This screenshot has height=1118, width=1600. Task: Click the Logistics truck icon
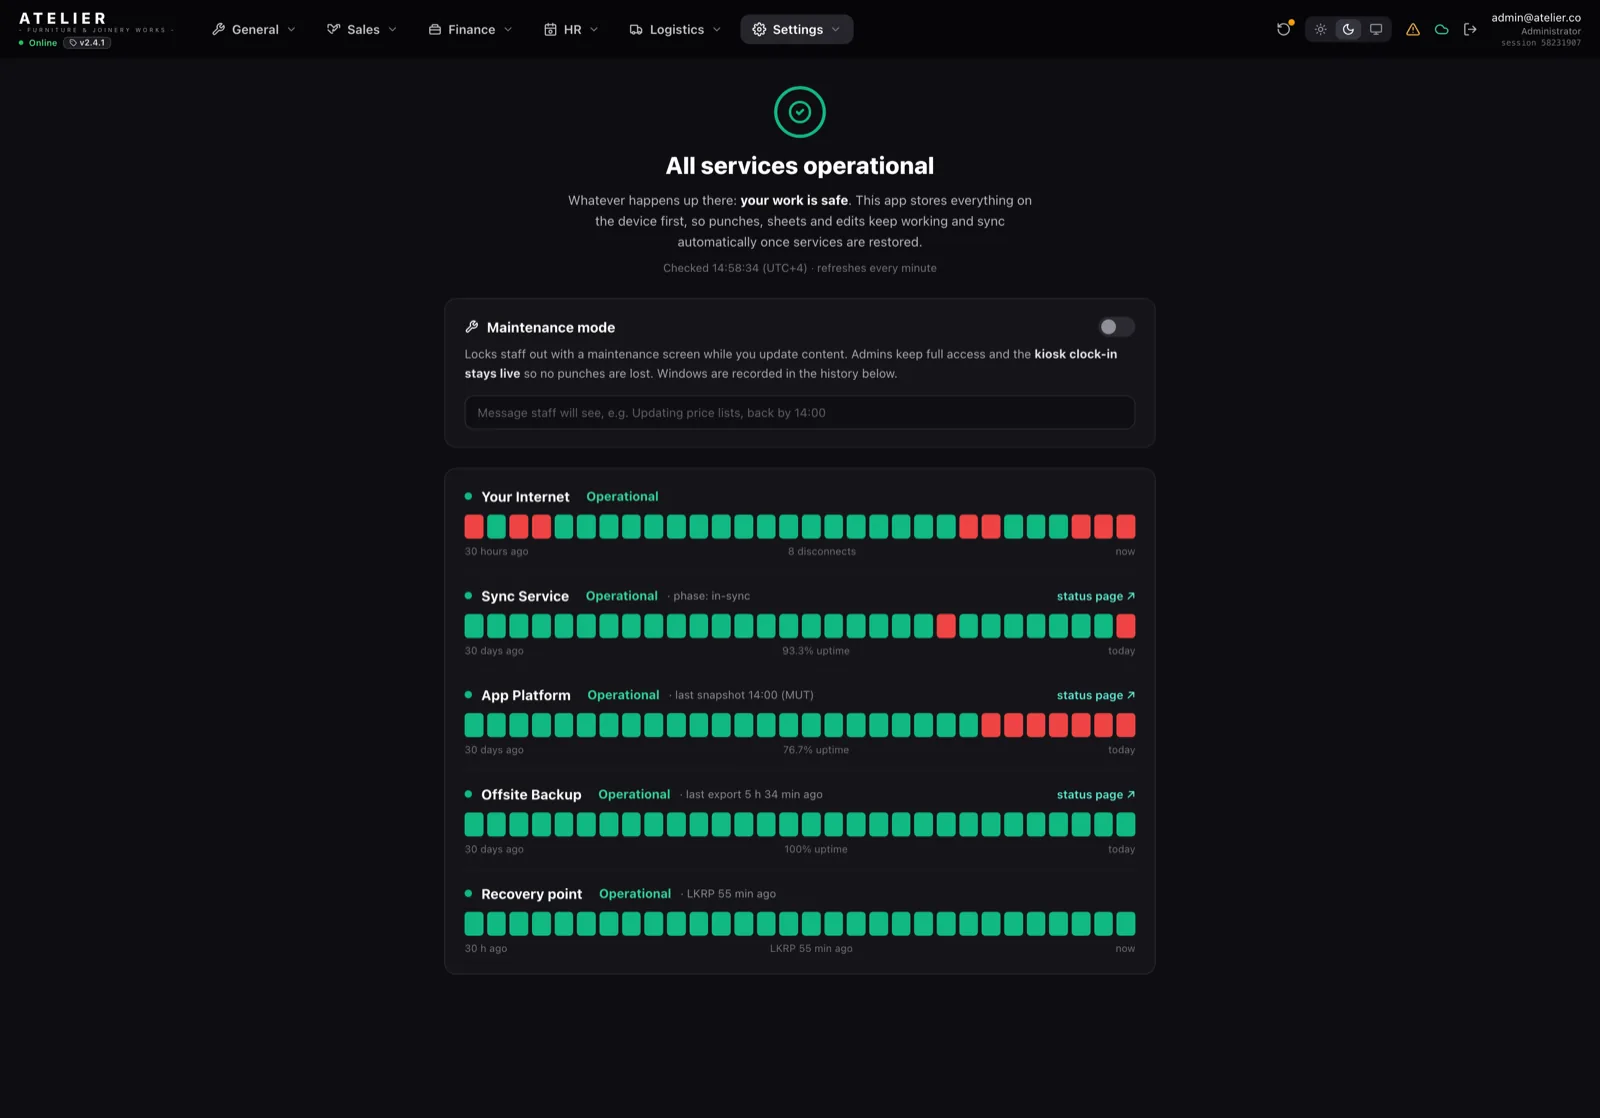tap(636, 29)
